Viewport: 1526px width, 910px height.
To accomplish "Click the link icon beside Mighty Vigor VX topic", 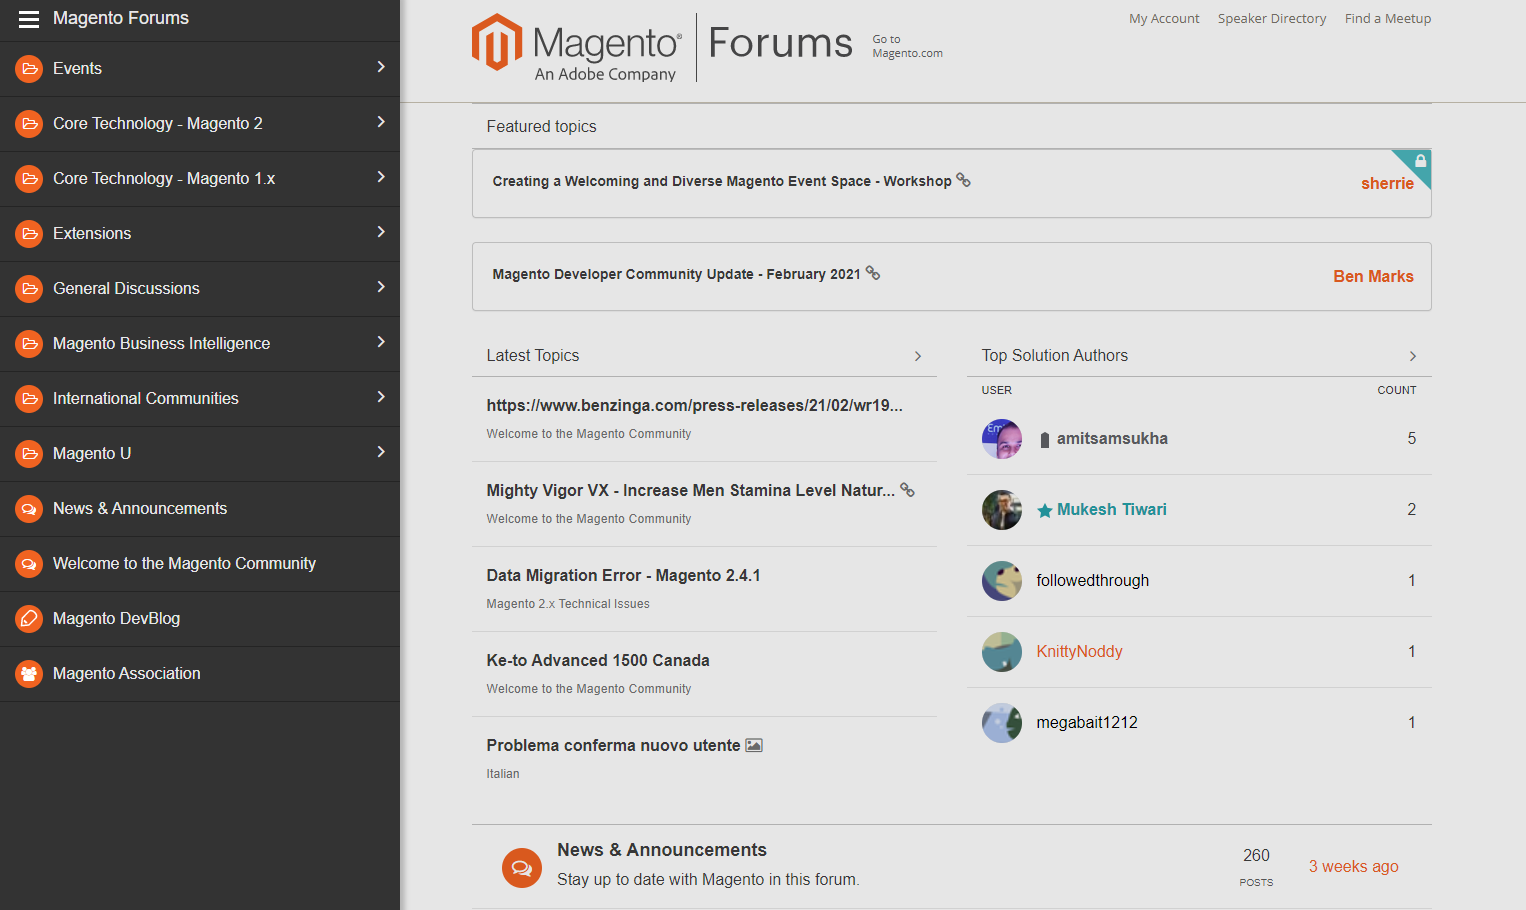I will pos(907,490).
